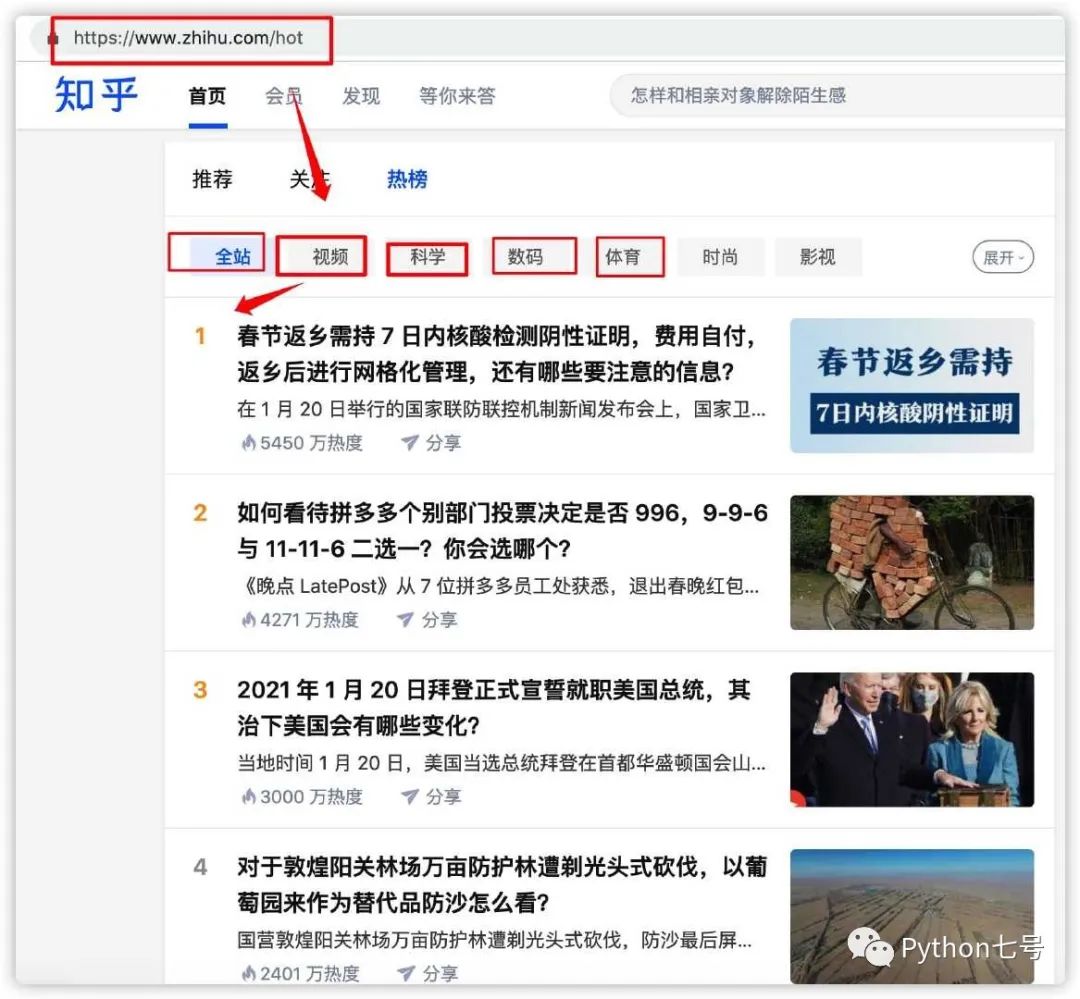Click the flame icon next to 4271 万热度
The image size is (1080, 999).
(248, 619)
